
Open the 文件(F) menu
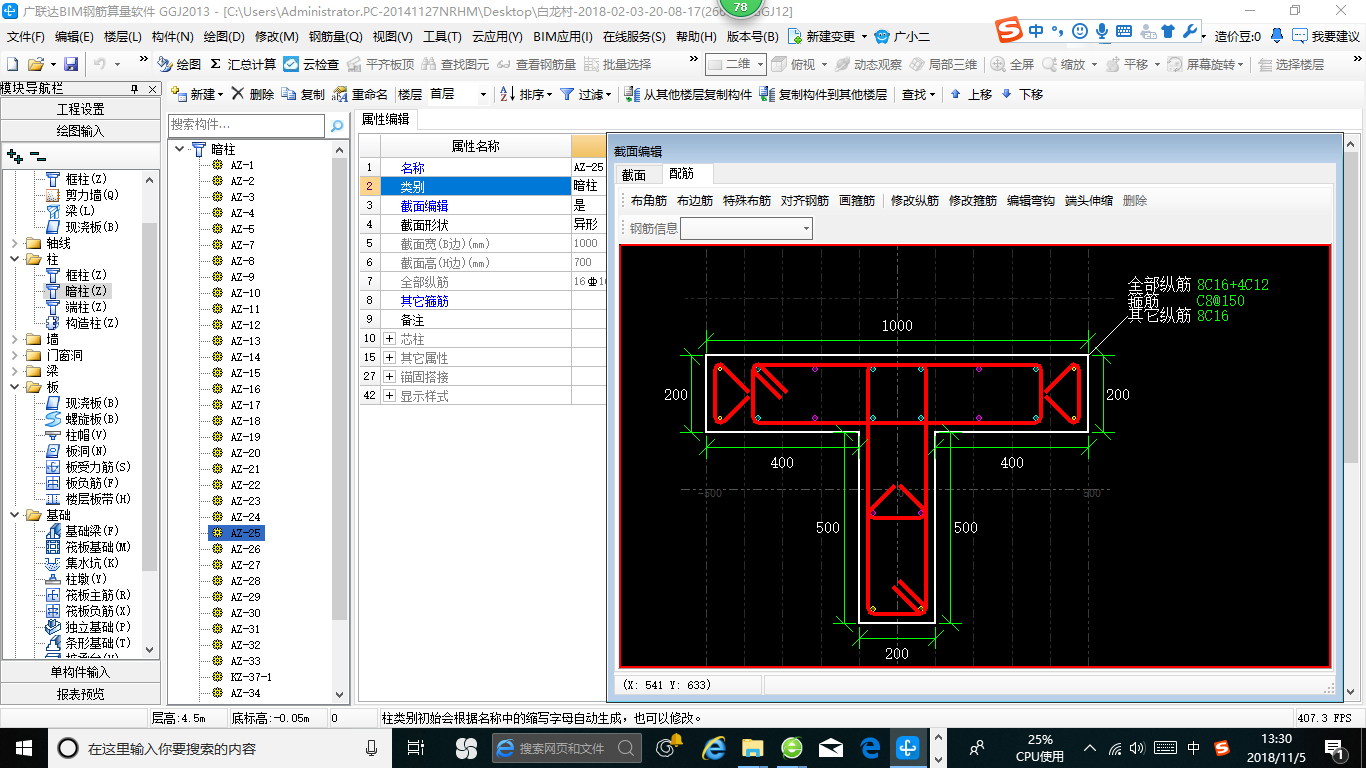26,37
